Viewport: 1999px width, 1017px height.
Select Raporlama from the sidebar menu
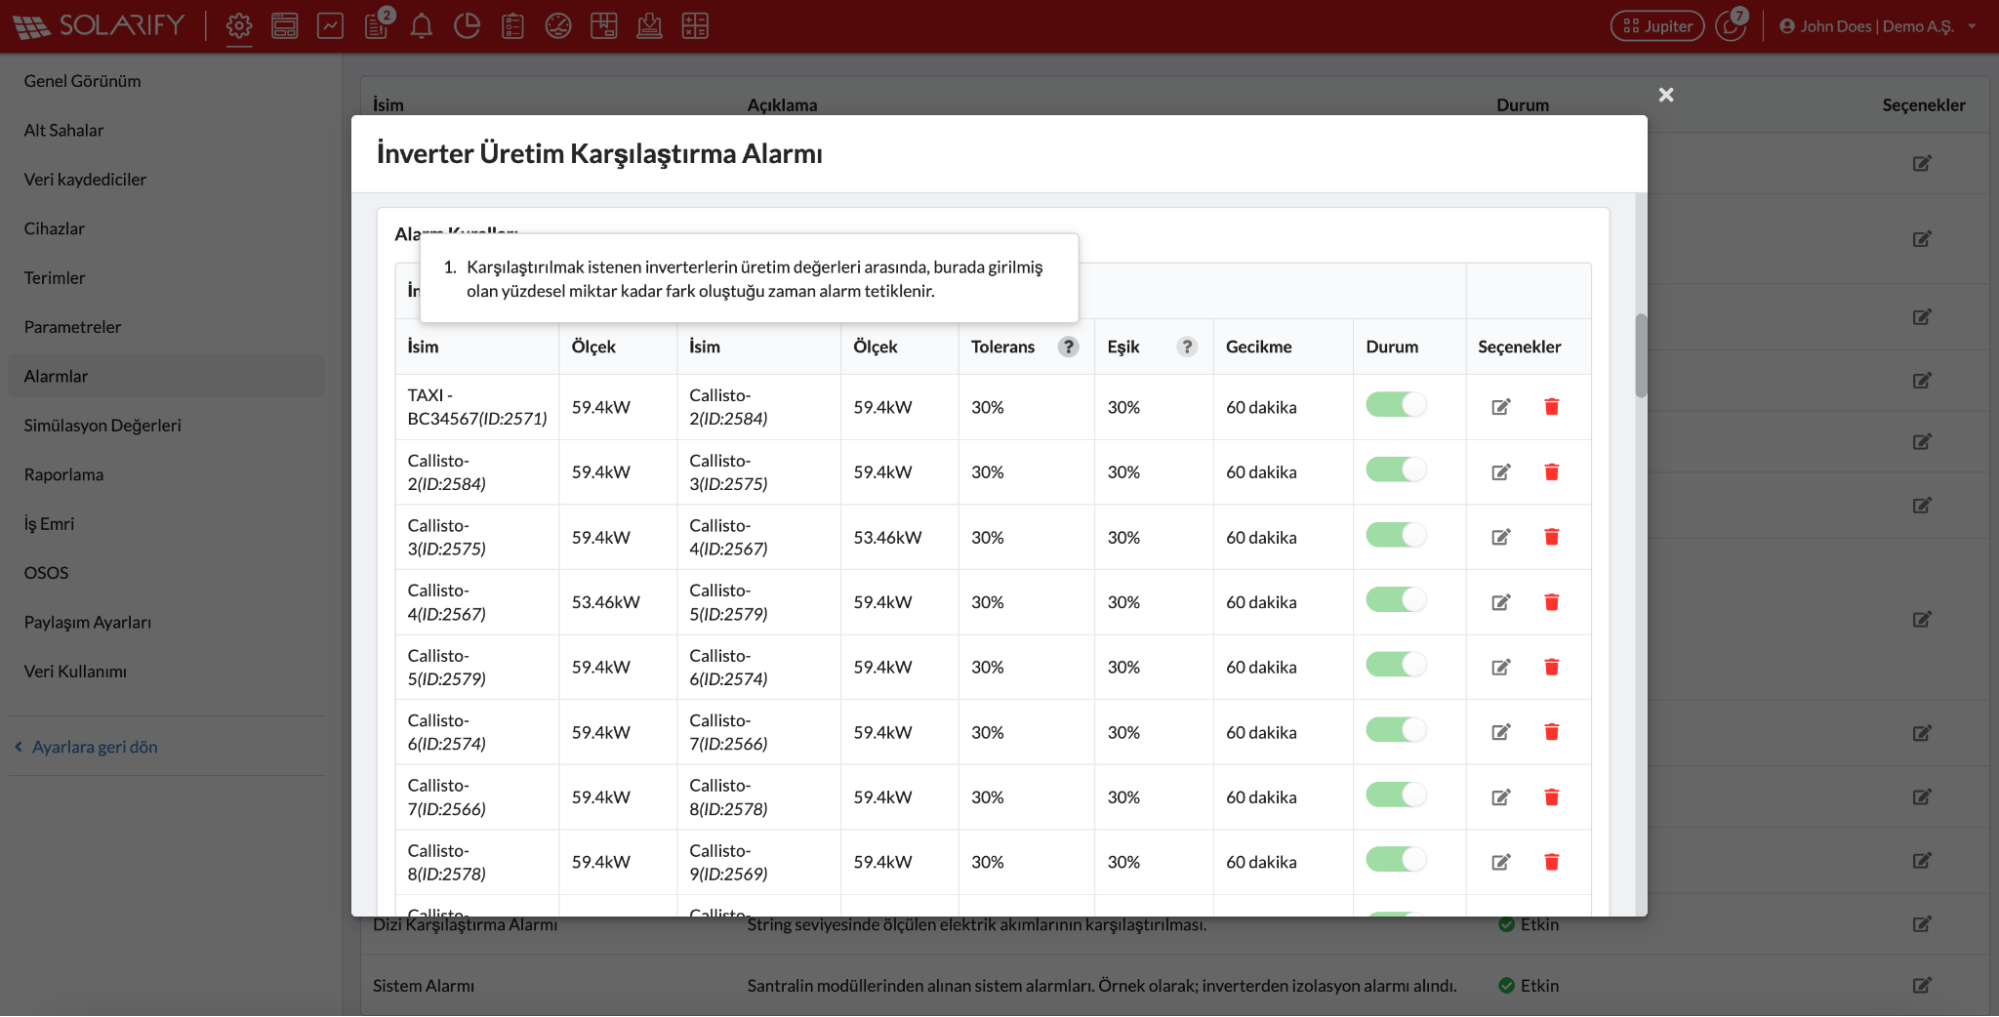point(64,474)
